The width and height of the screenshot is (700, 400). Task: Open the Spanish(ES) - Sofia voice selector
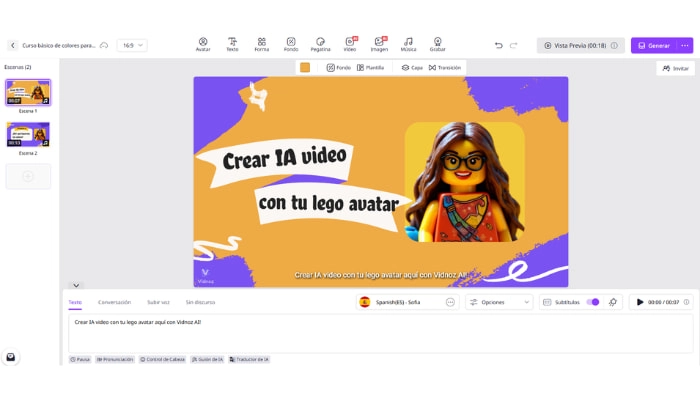tap(407, 302)
